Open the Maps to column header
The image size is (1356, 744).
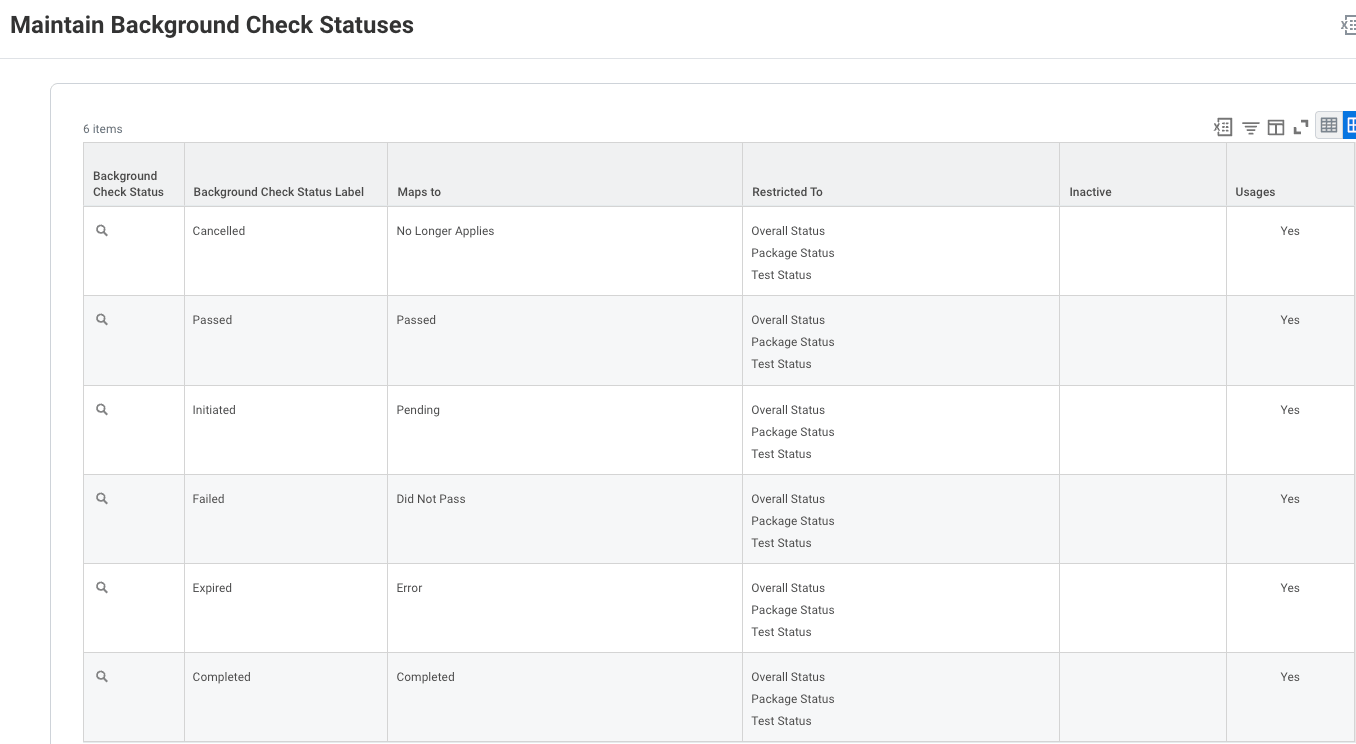(419, 192)
